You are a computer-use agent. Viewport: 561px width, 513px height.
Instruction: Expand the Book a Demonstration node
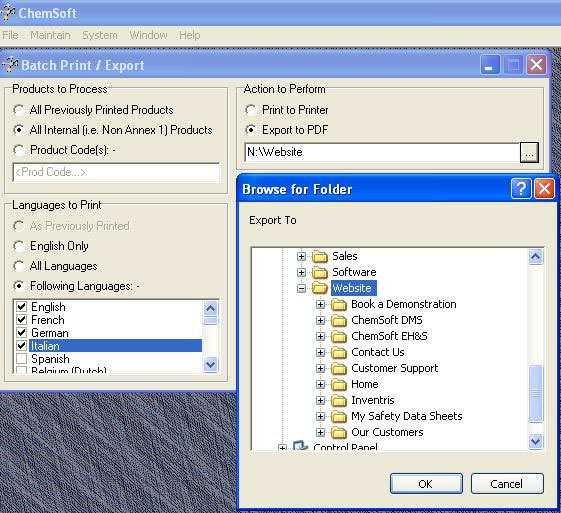[320, 304]
